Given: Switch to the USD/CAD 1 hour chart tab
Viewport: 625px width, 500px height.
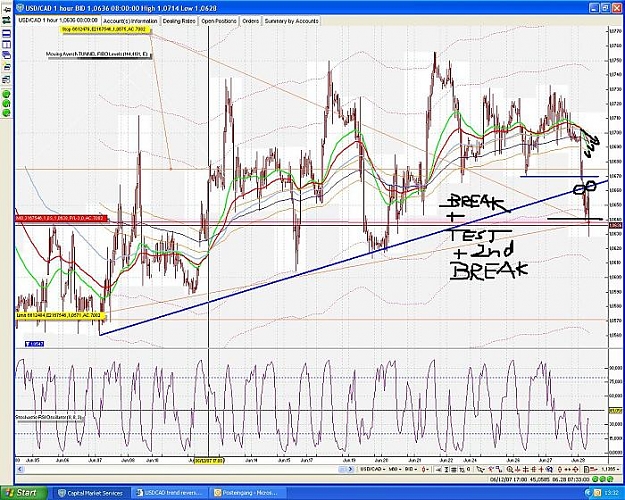Looking at the screenshot, I should coord(59,20).
